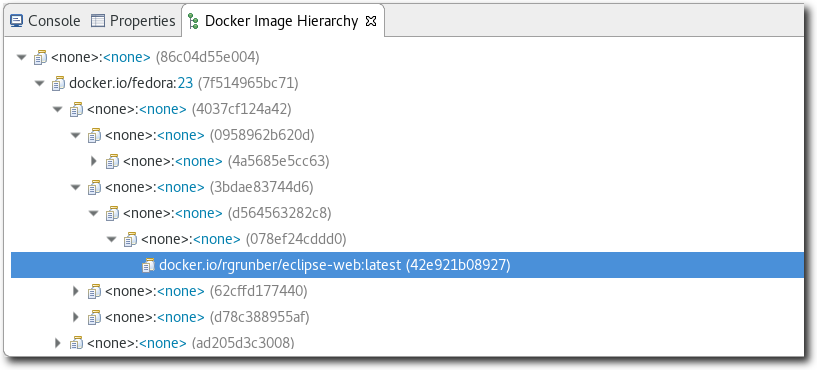
Task: Collapse the docker.io/fedora:23 node
Action: [40, 83]
